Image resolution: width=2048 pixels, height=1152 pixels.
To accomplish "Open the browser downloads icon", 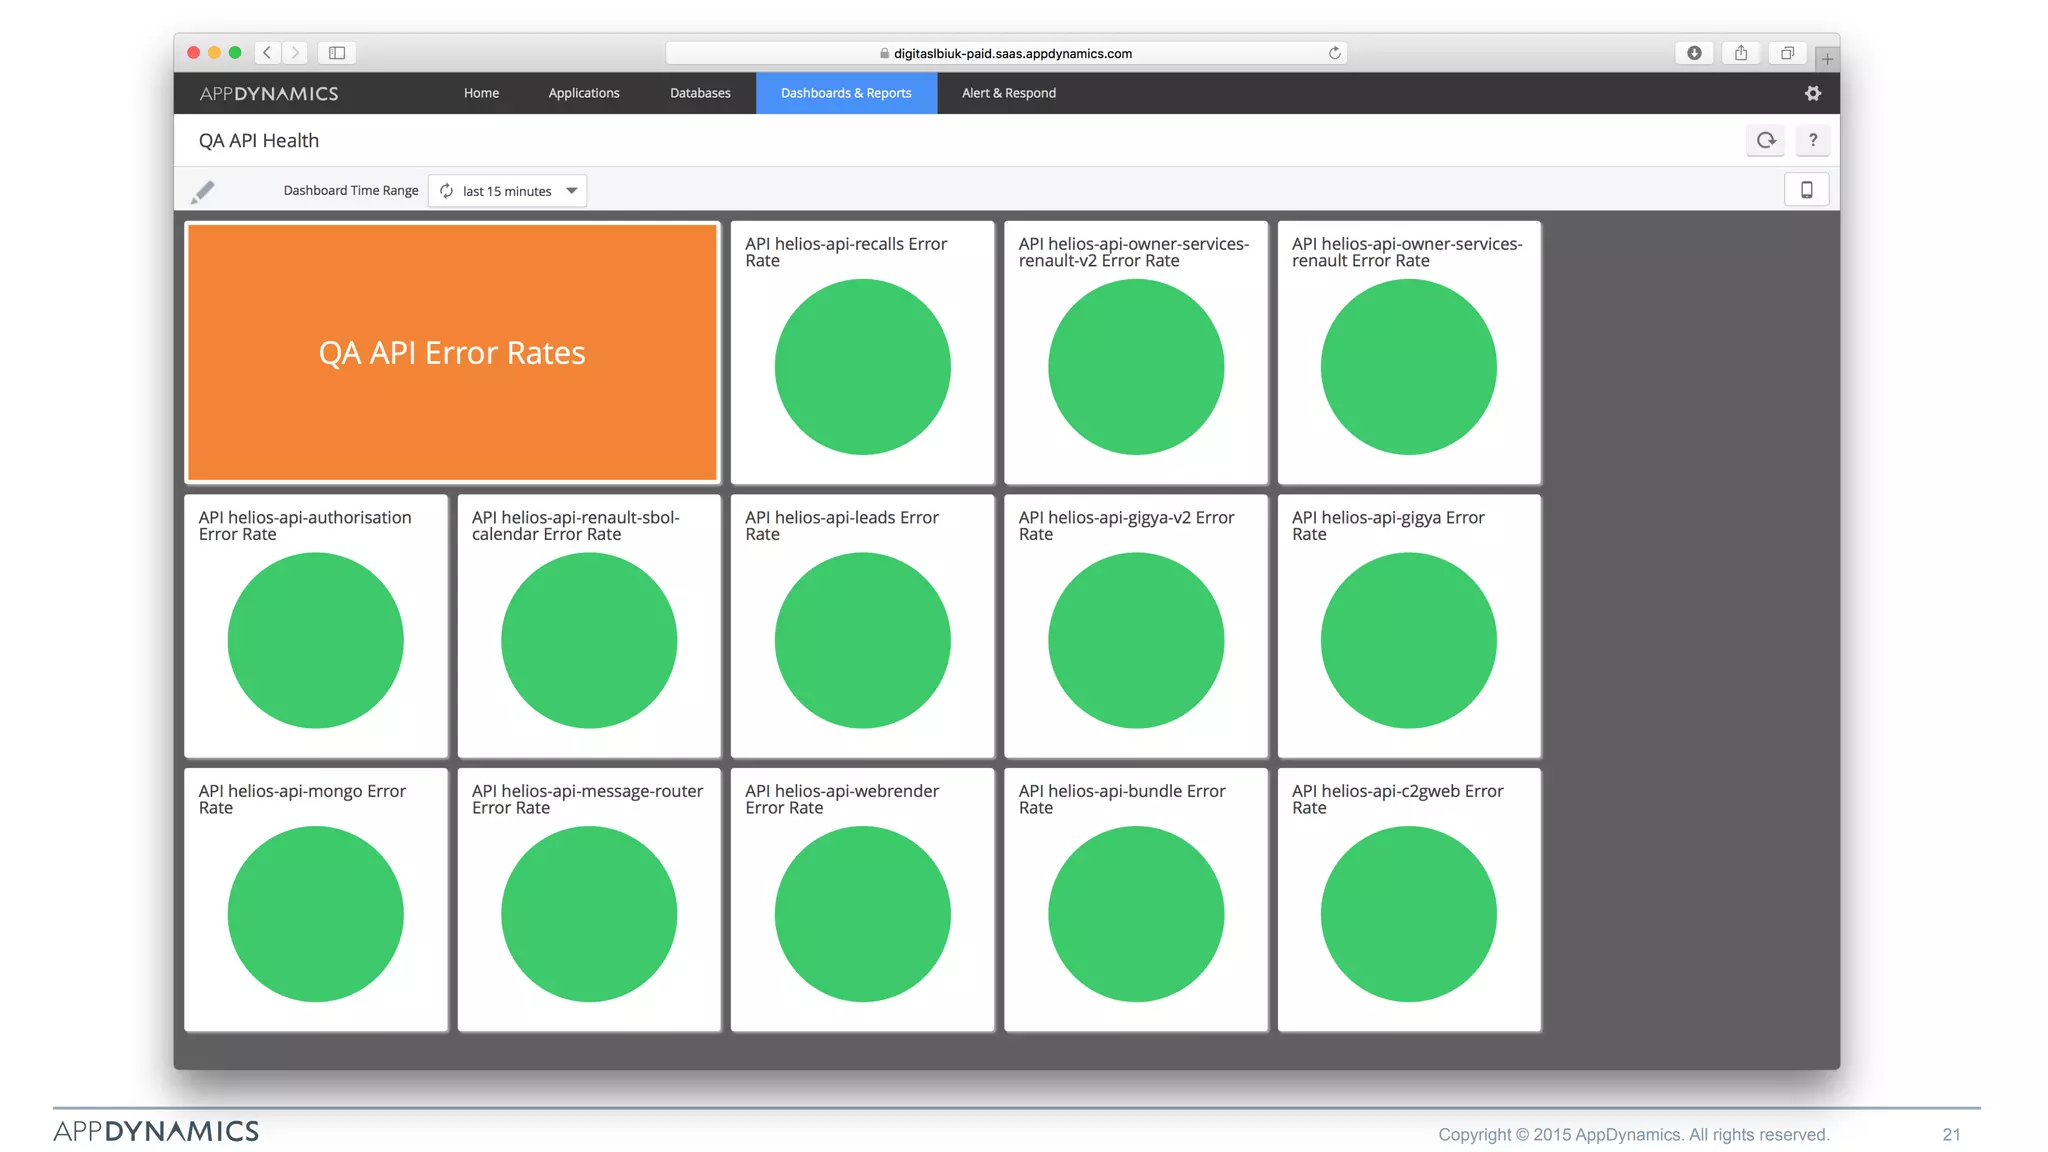I will click(1694, 53).
